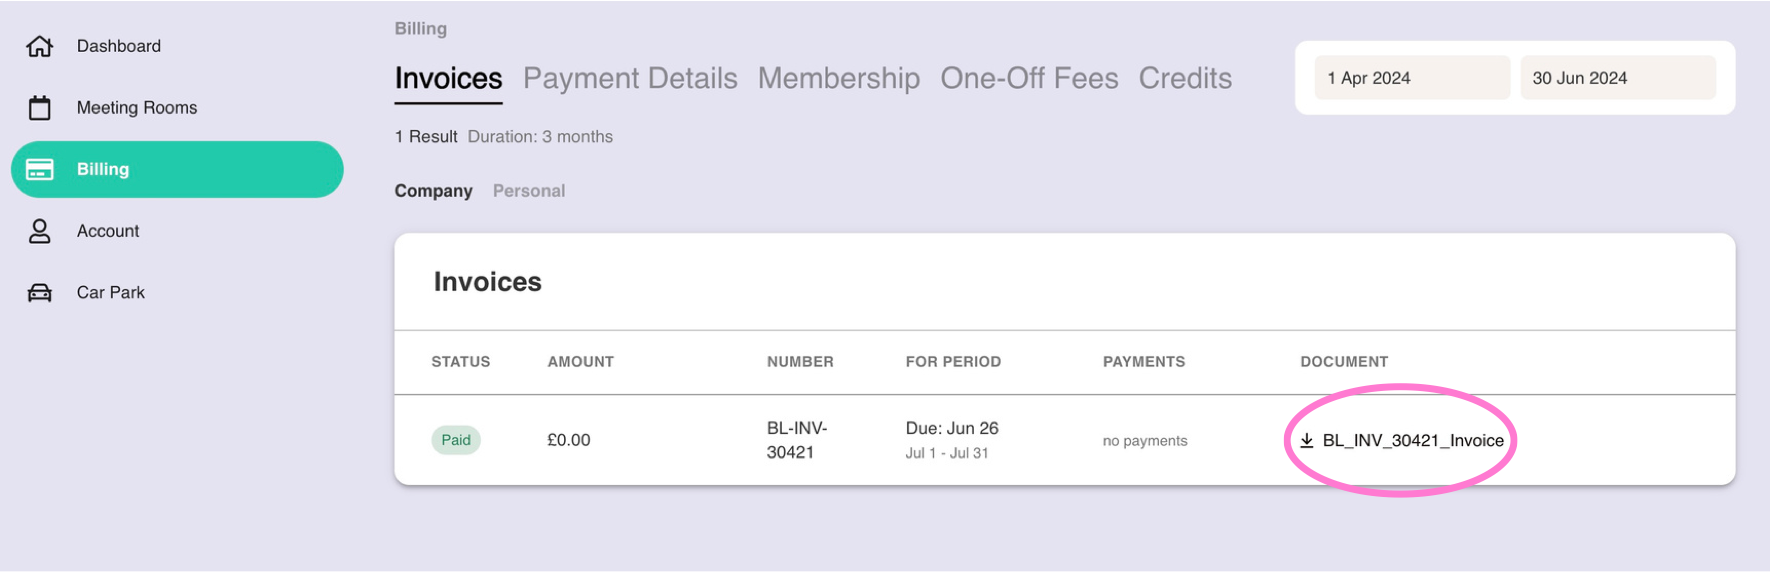Click the Paid status badge

[456, 440]
